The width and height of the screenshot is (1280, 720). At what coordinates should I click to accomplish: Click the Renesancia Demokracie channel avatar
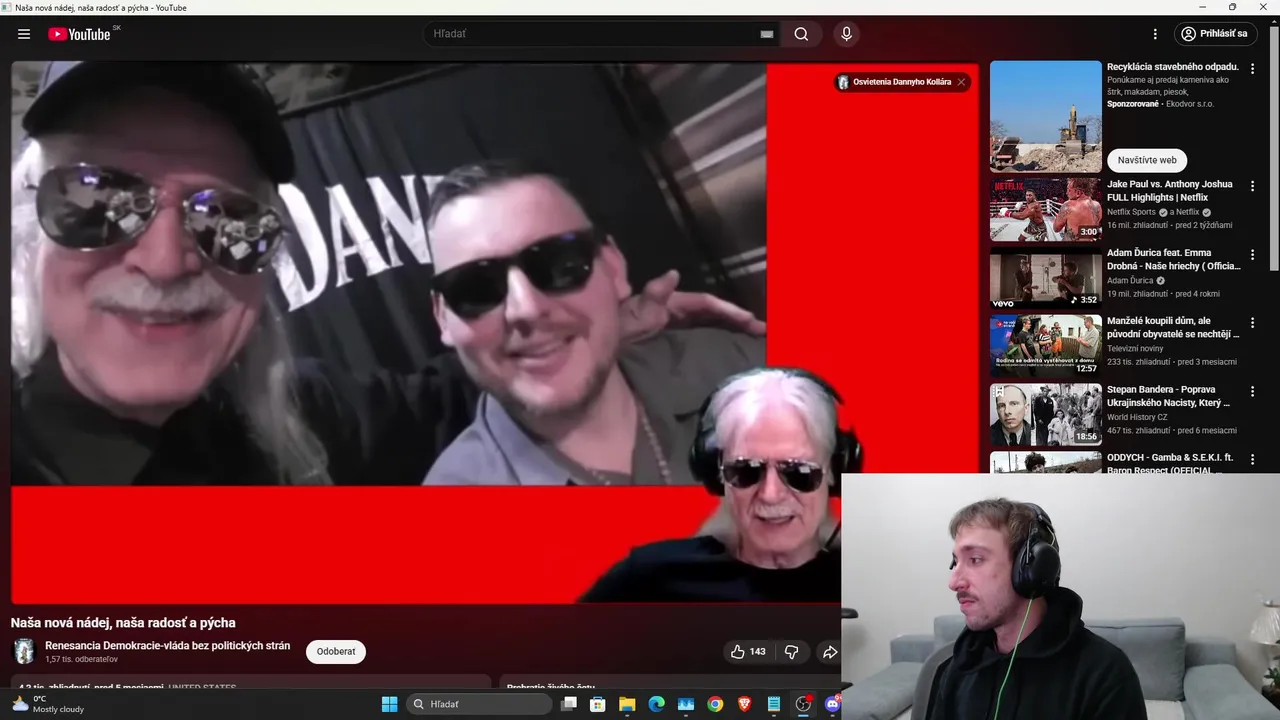pos(24,651)
